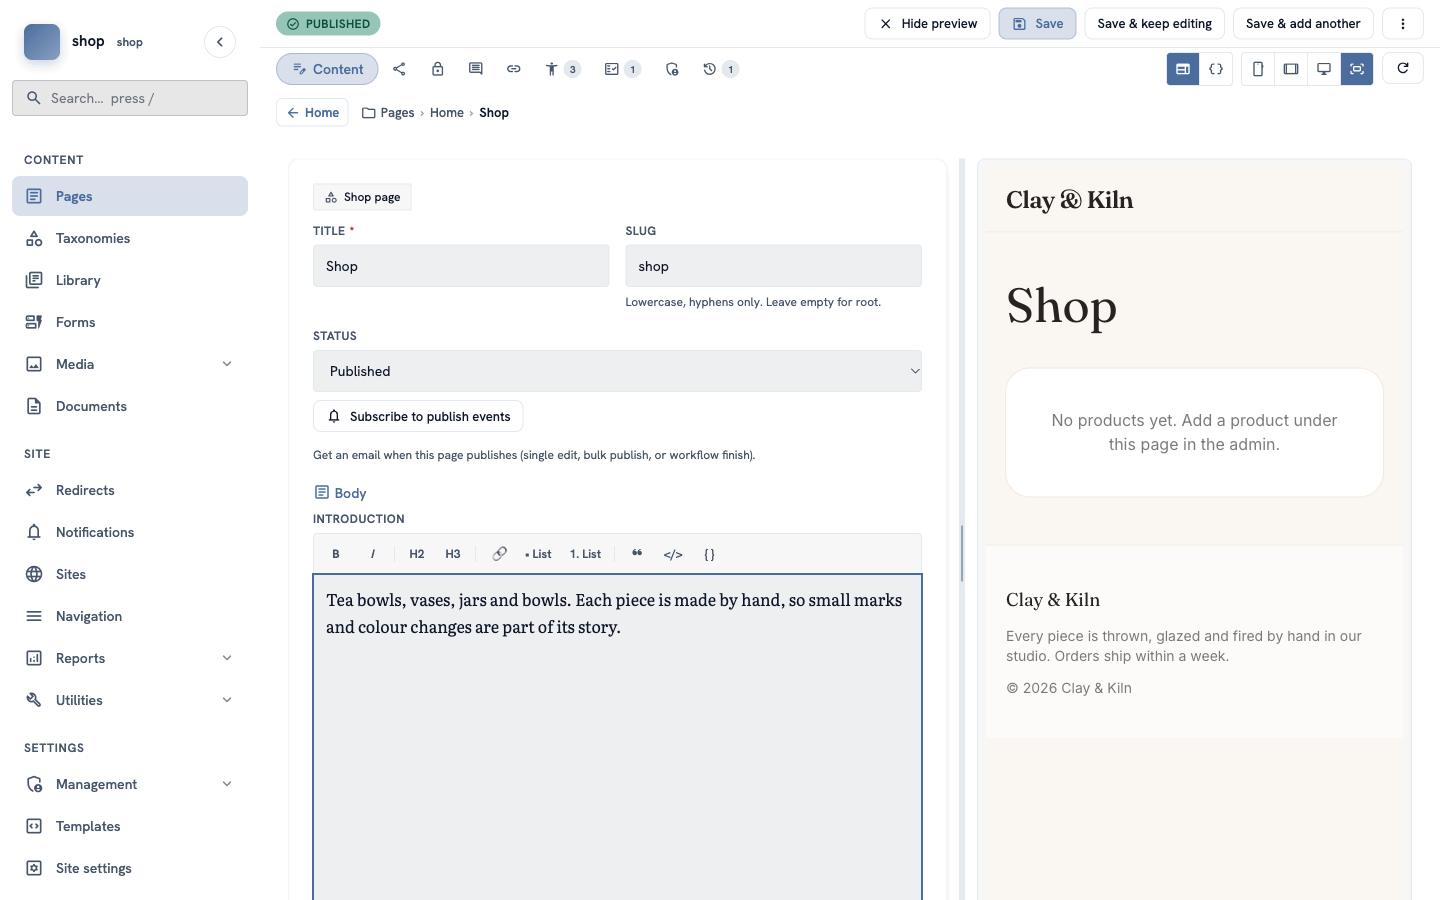The image size is (1440, 900).
Task: Open Redirects in the sidebar
Action: pos(130,490)
